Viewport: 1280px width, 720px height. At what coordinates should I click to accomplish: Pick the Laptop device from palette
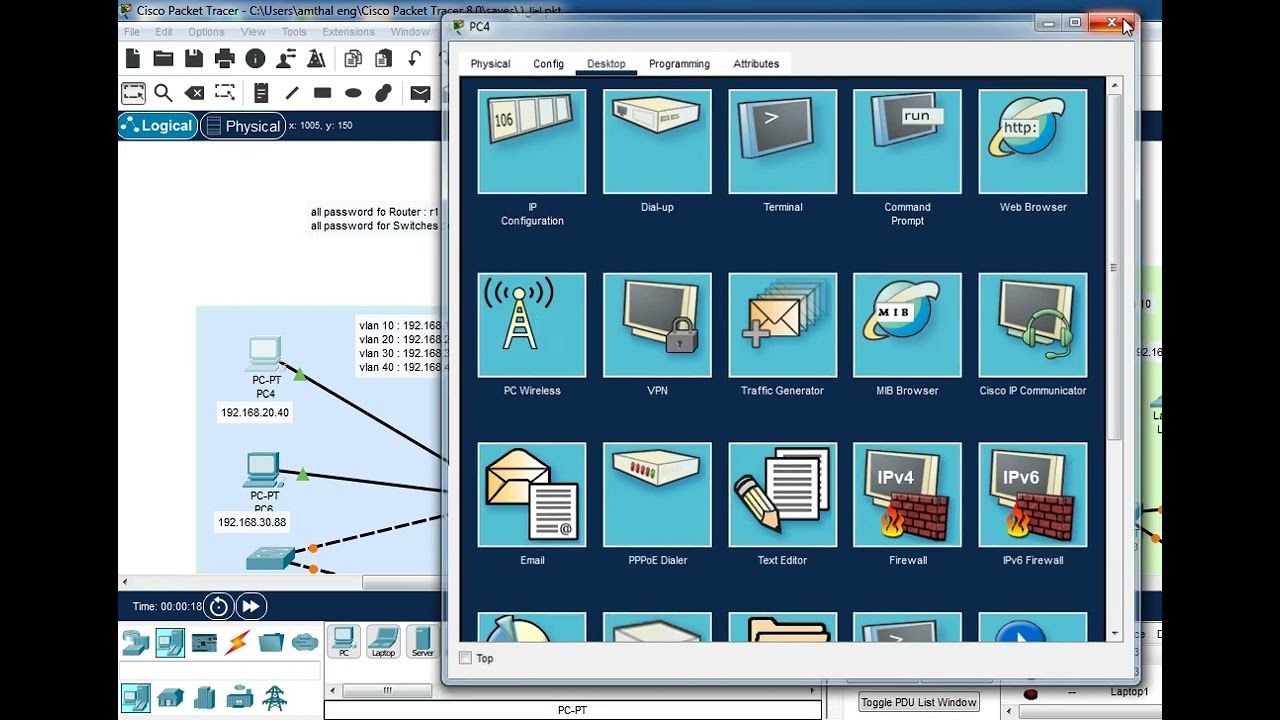pos(383,642)
